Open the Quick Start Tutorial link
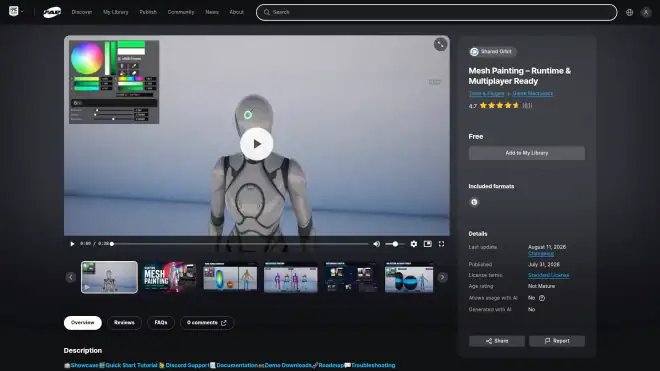 click(131, 365)
